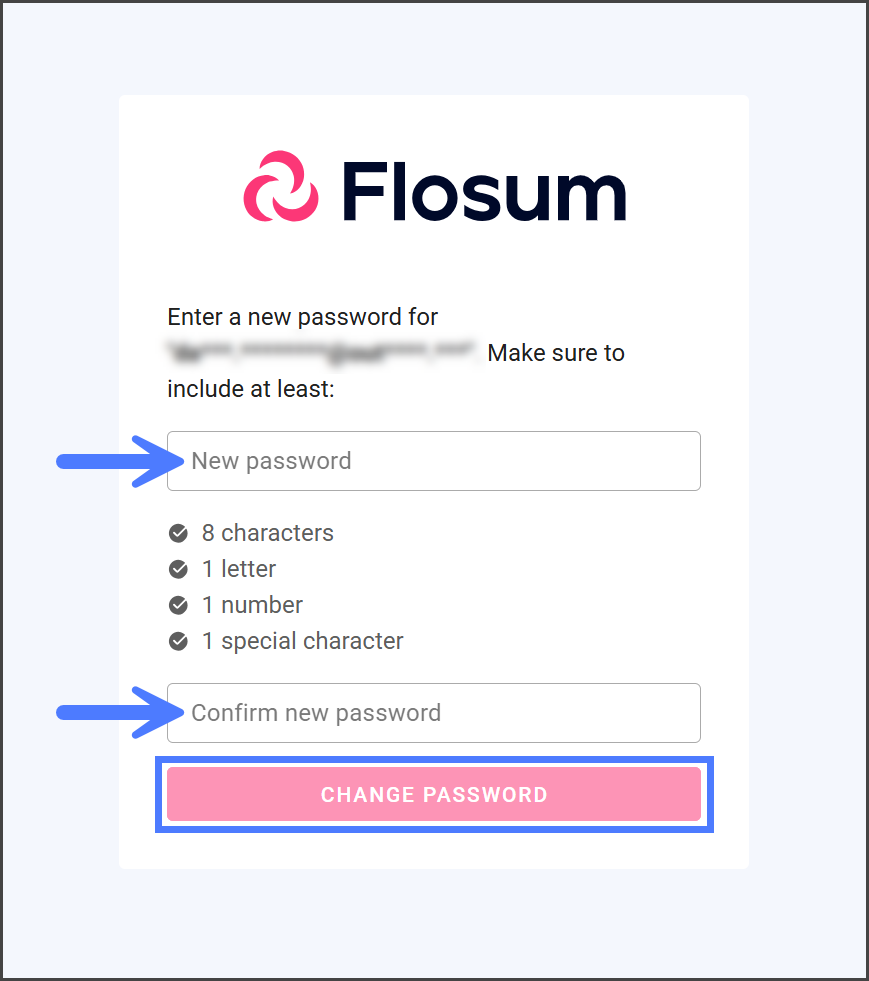The width and height of the screenshot is (869, 981).
Task: Click the checkmark icon beside 8 characters
Action: [179, 533]
